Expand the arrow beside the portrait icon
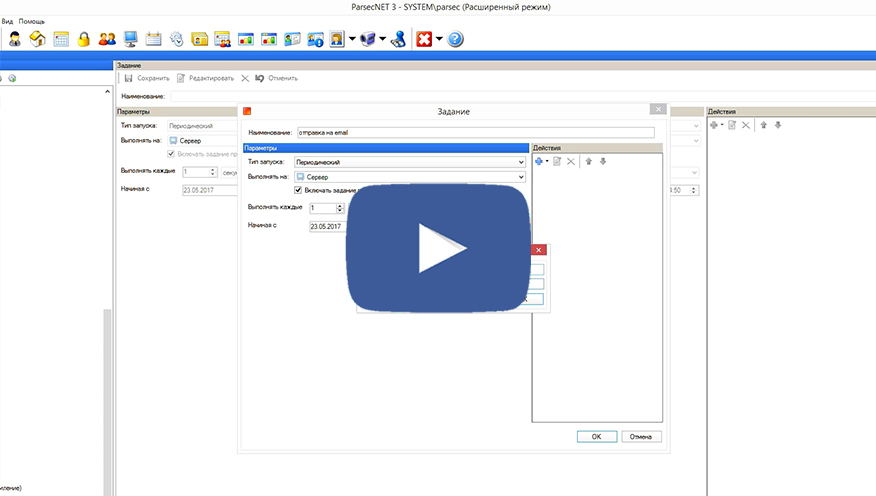 pos(352,39)
